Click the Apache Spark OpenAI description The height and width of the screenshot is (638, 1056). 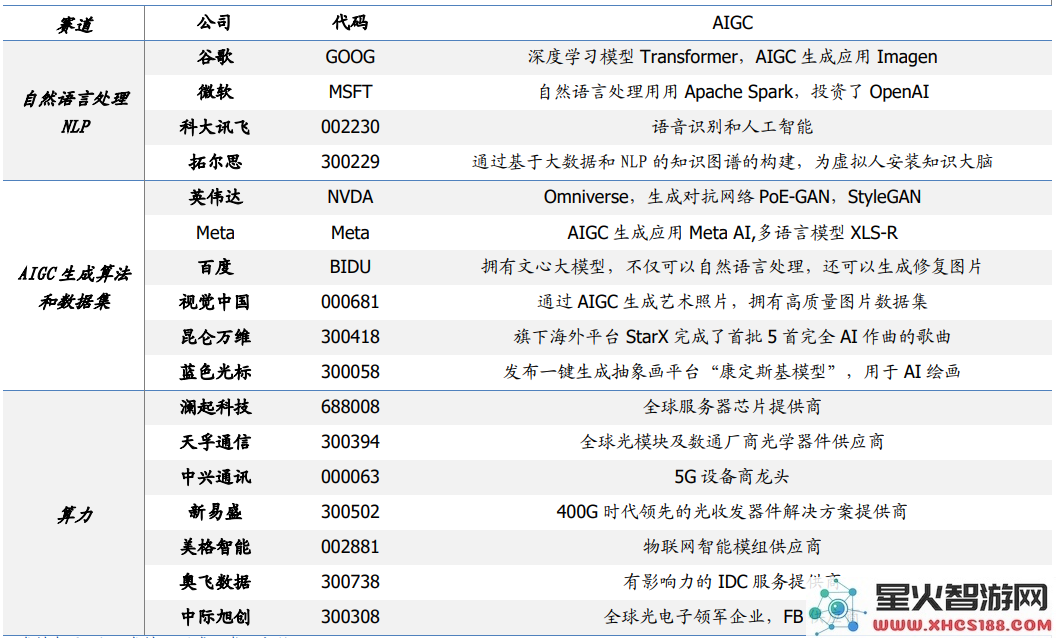tap(733, 92)
